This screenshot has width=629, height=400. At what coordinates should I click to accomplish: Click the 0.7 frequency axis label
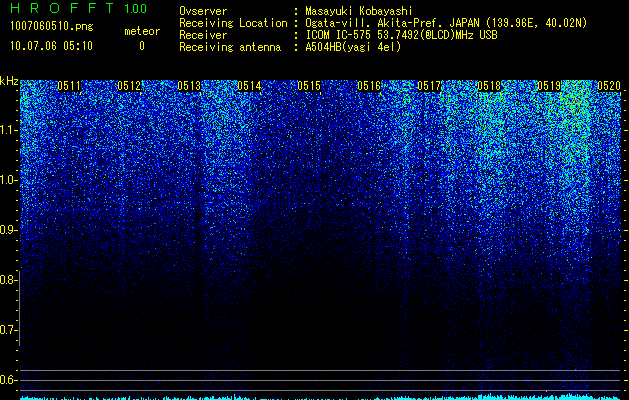[8, 330]
